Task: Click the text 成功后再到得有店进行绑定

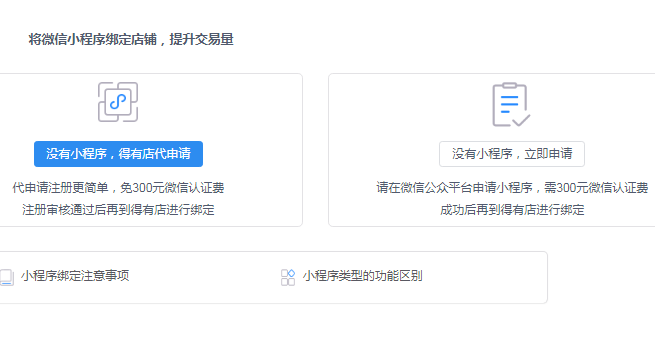Action: point(512,209)
